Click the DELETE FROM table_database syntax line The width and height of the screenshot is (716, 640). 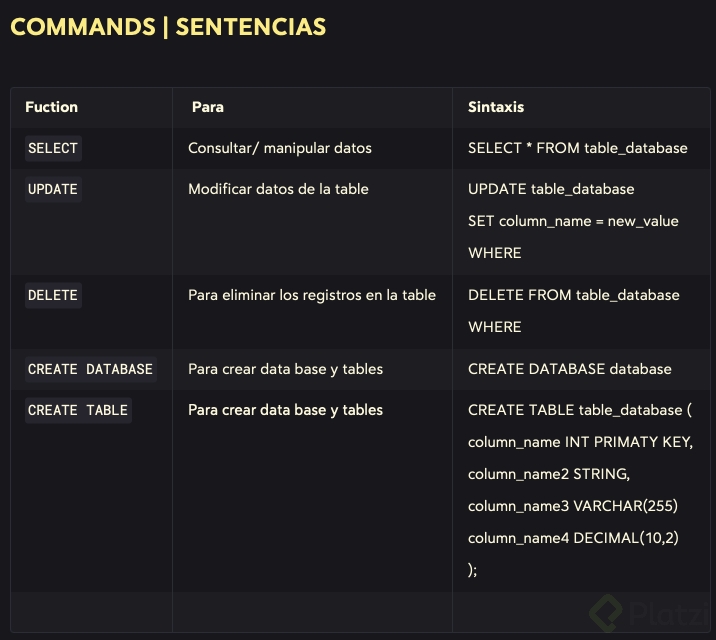coord(574,295)
